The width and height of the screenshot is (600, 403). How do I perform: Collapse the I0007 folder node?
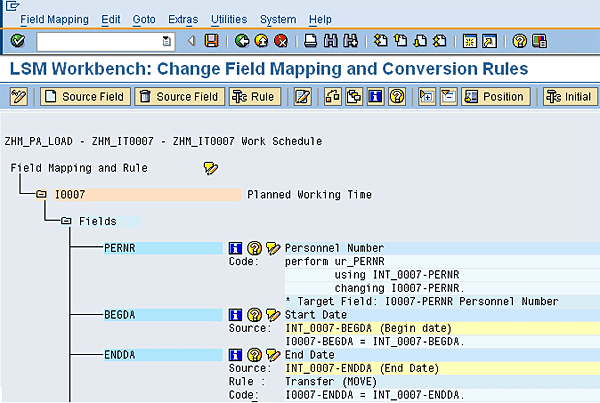click(x=42, y=195)
